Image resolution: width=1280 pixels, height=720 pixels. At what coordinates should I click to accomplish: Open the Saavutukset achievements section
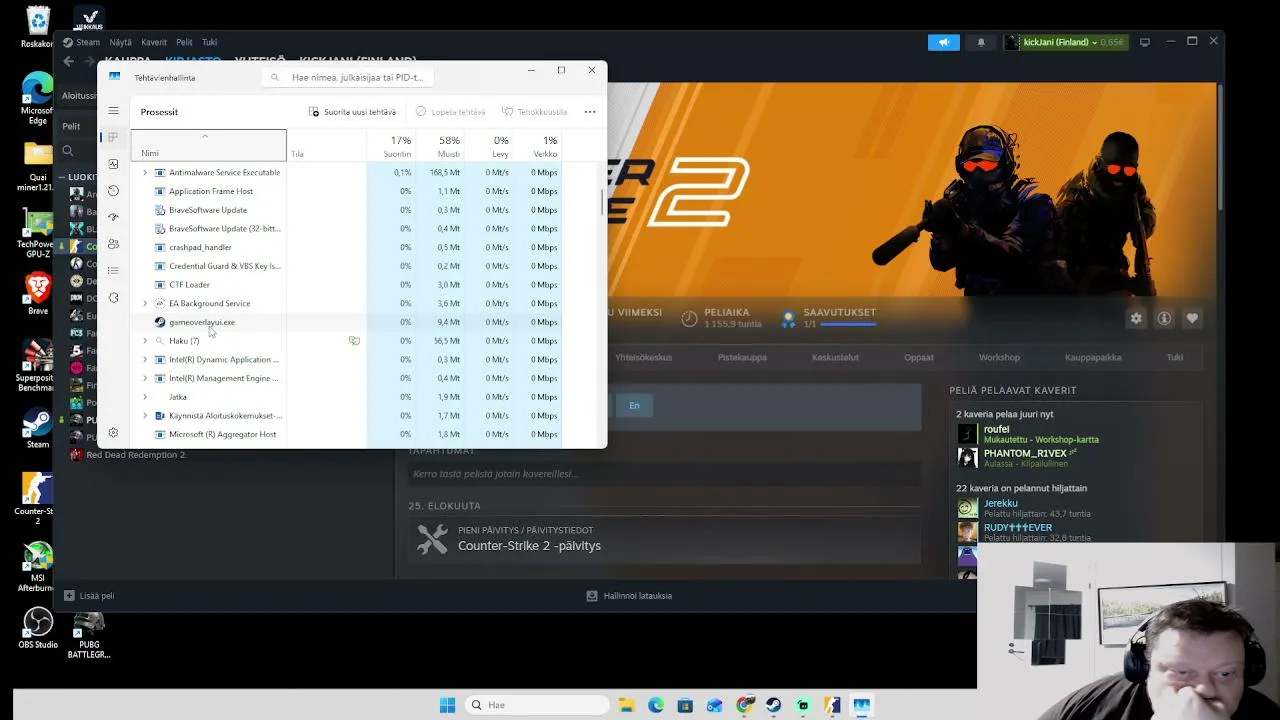(x=828, y=318)
